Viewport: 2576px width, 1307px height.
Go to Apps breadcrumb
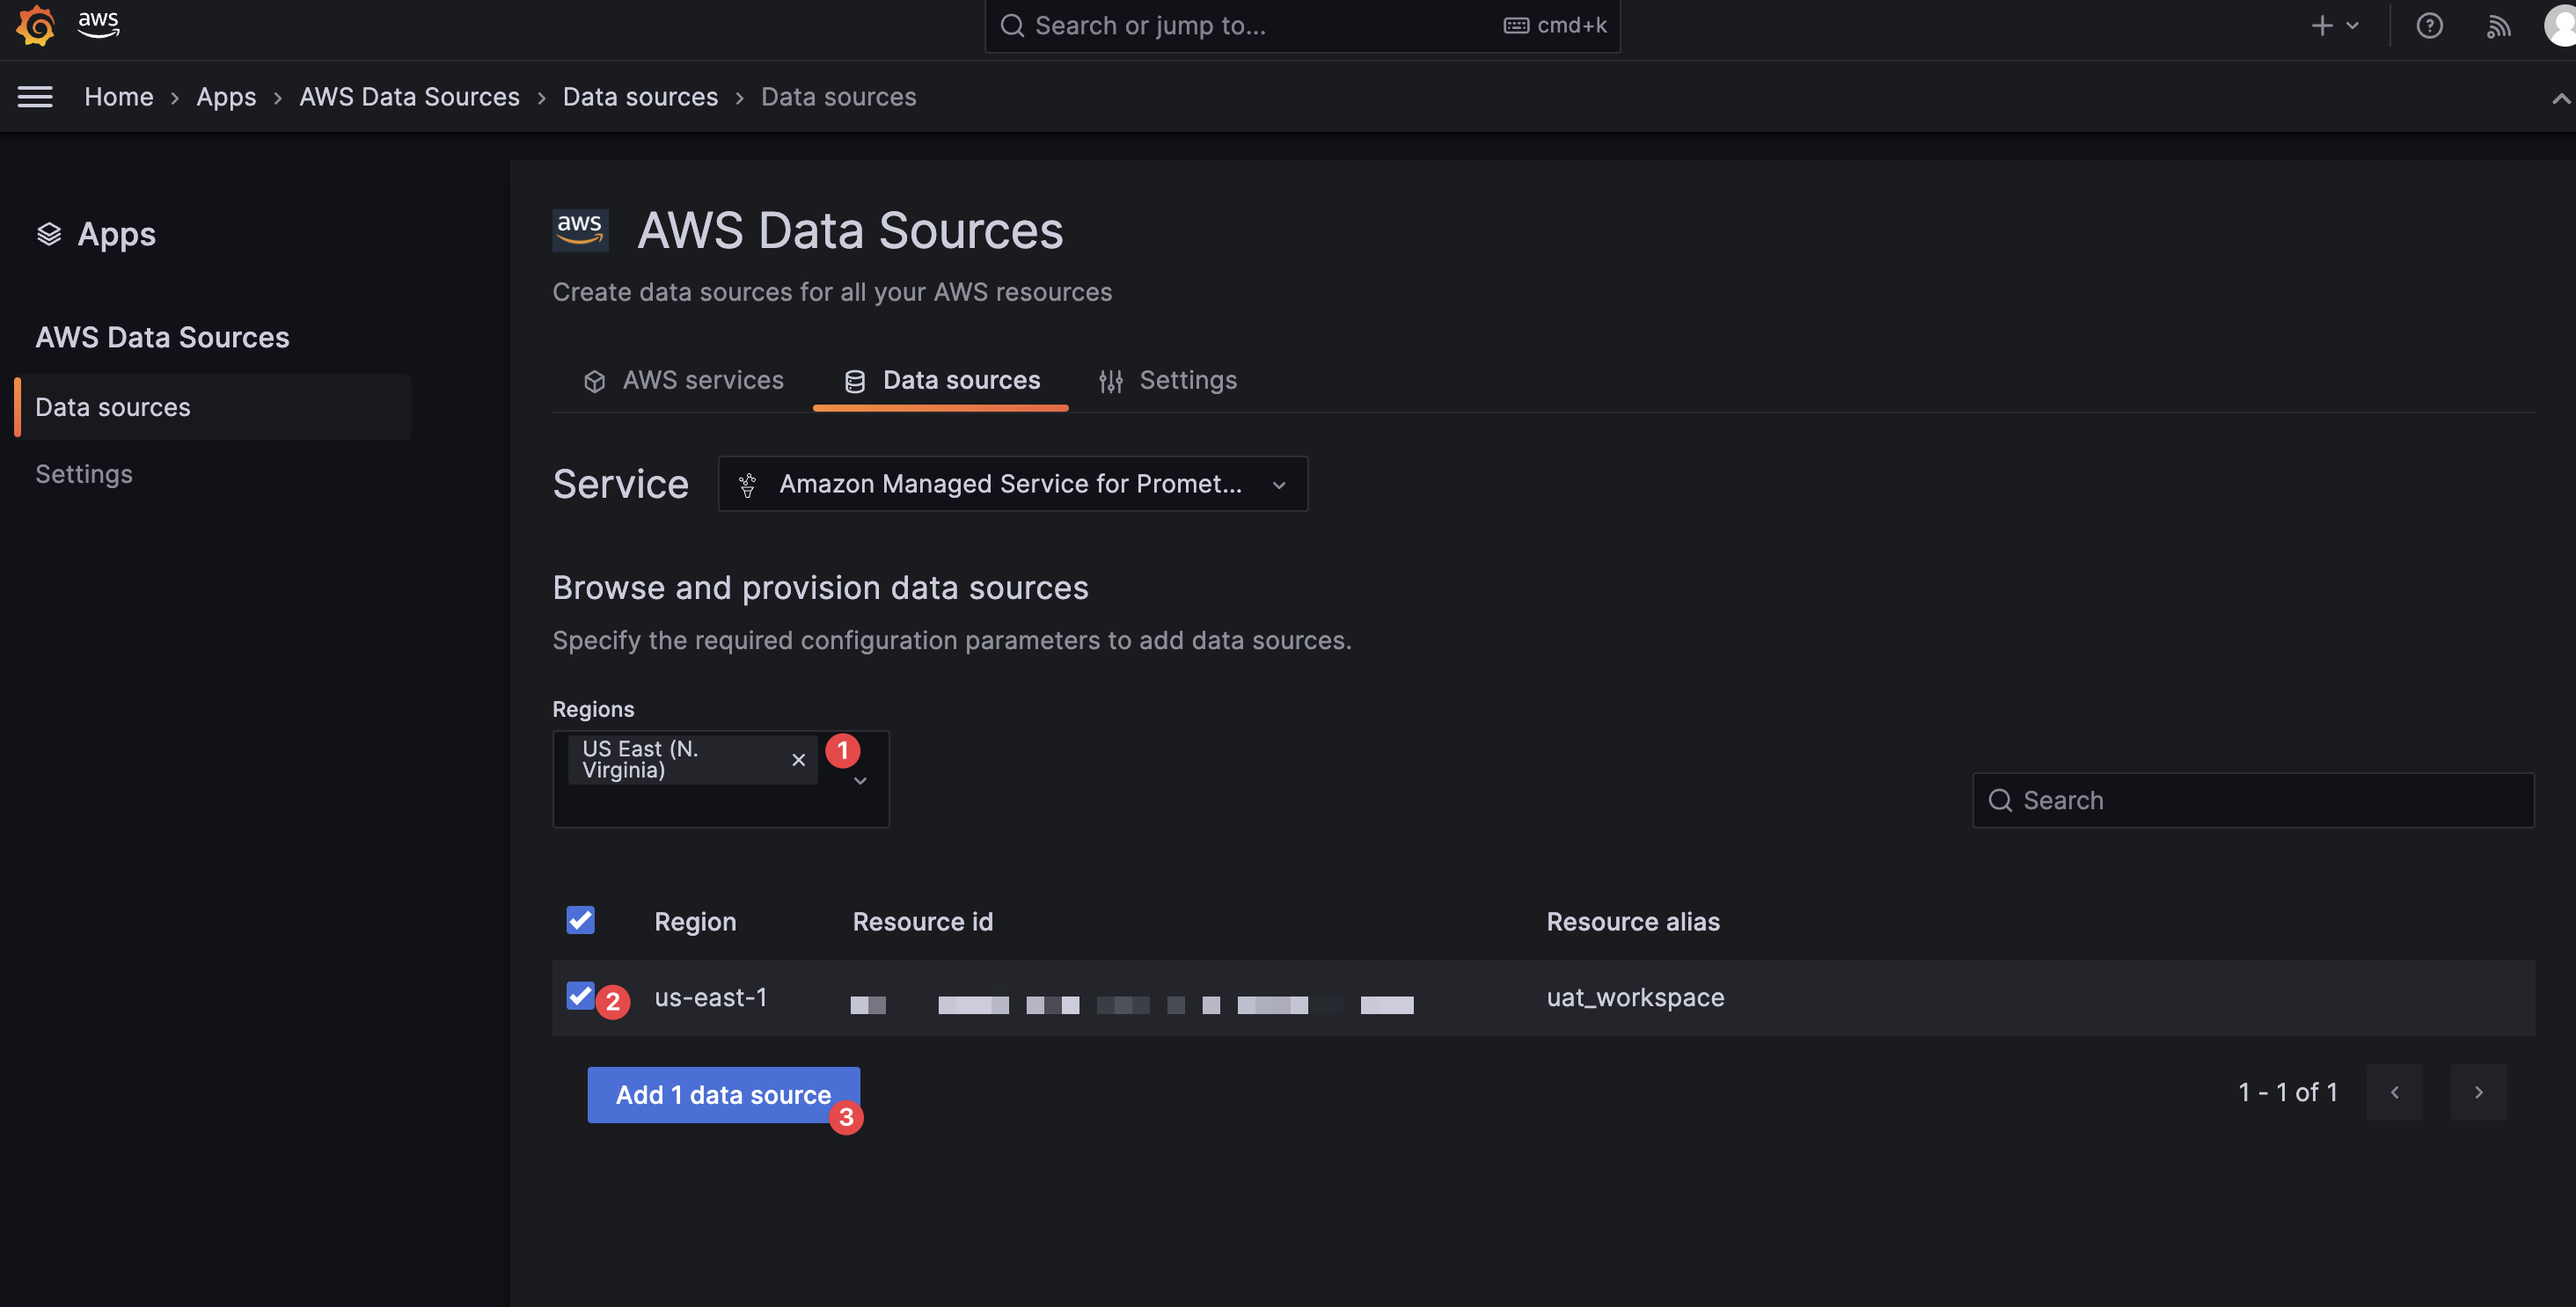(x=226, y=97)
